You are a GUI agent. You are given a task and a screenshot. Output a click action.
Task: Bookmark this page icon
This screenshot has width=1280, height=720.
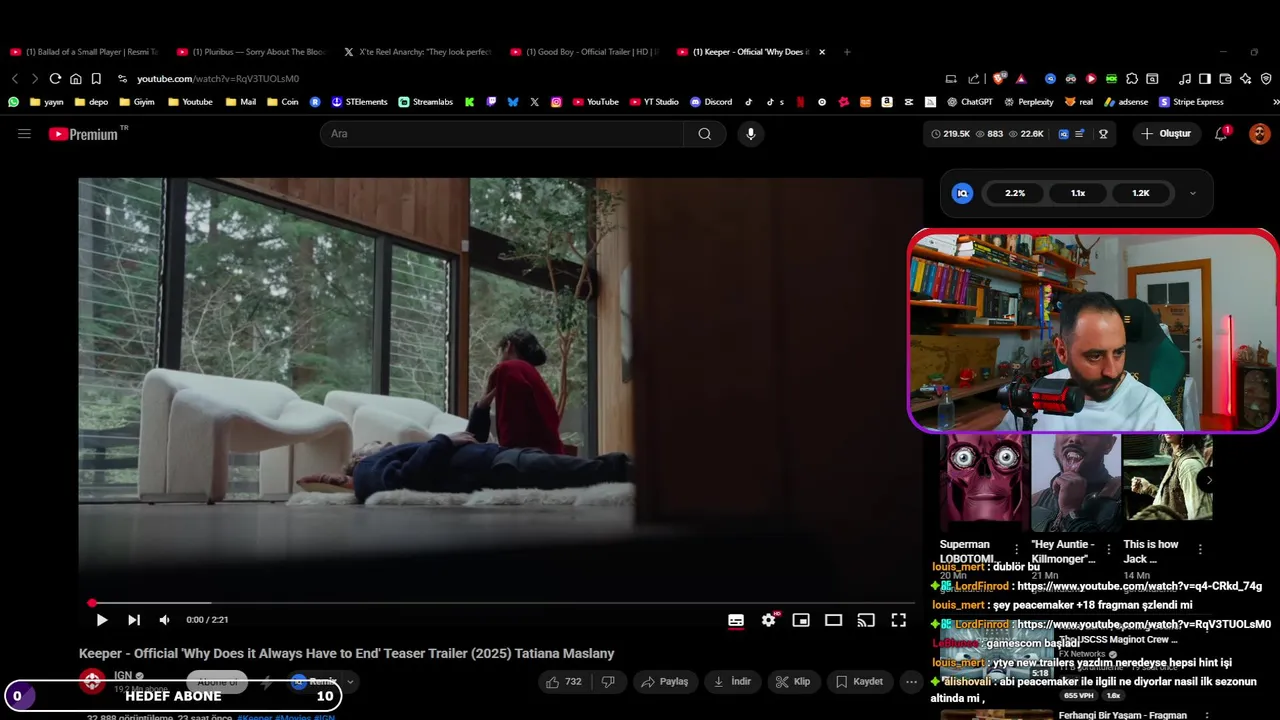point(96,78)
